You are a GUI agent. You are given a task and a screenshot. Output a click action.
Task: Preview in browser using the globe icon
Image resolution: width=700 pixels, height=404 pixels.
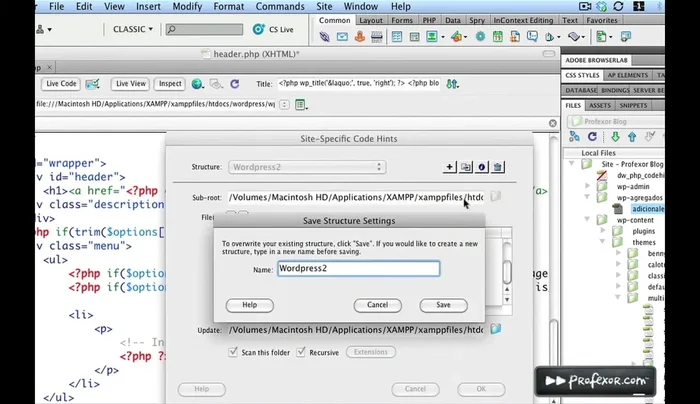point(196,83)
